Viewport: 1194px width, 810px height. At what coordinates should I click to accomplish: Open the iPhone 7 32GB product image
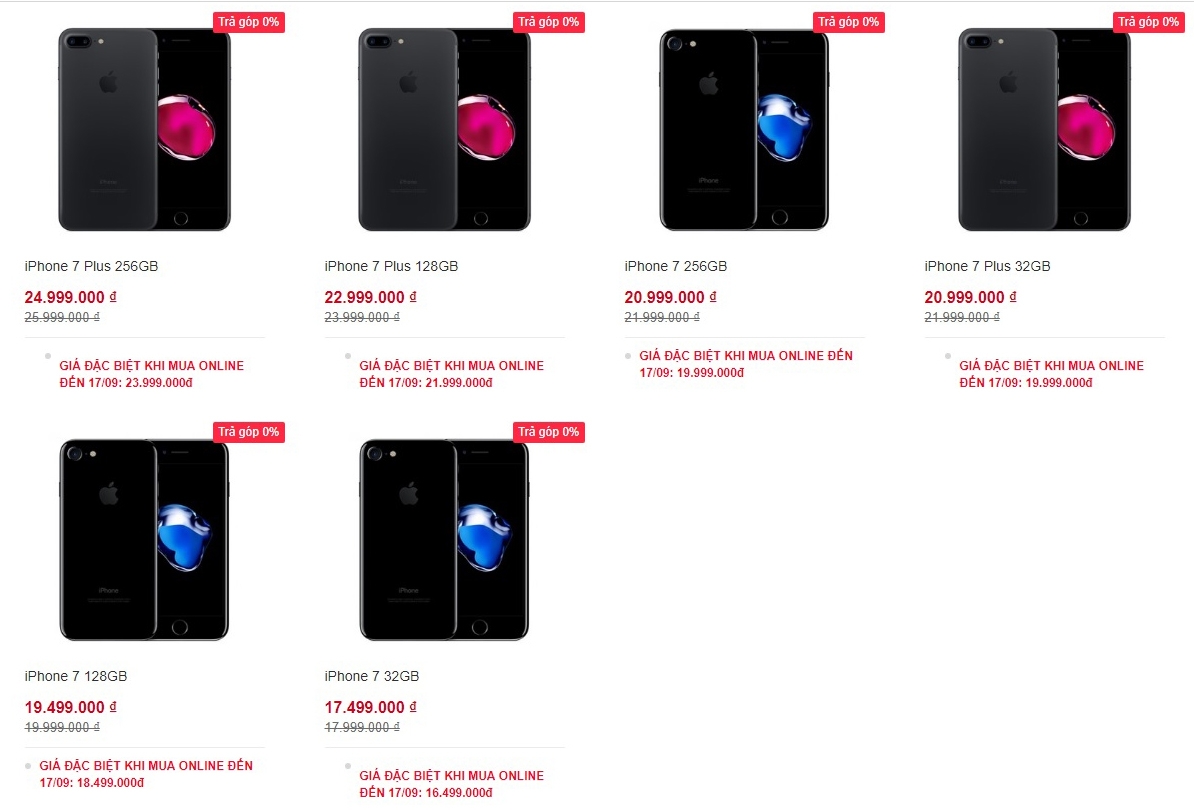point(444,540)
